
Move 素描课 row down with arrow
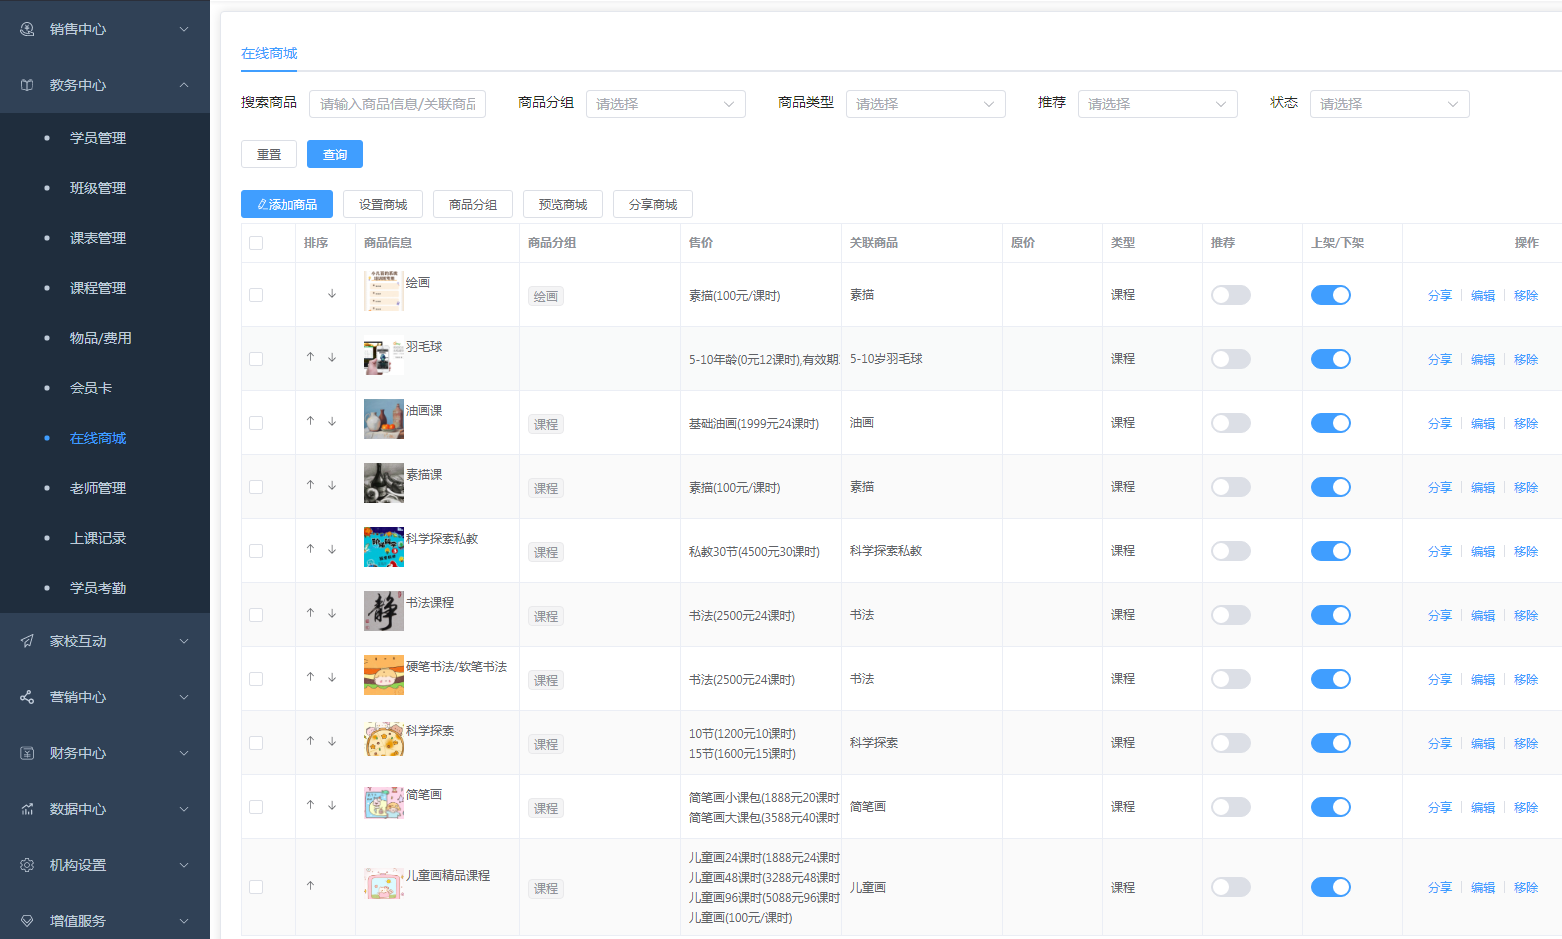(332, 485)
